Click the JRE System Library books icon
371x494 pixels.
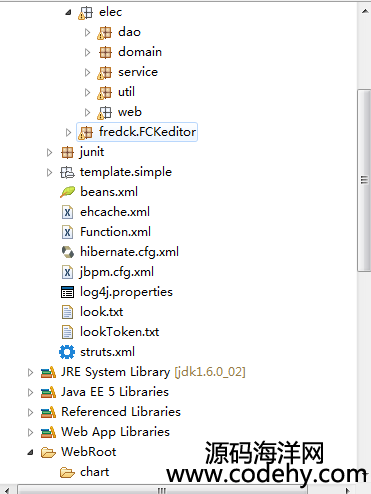(x=48, y=372)
